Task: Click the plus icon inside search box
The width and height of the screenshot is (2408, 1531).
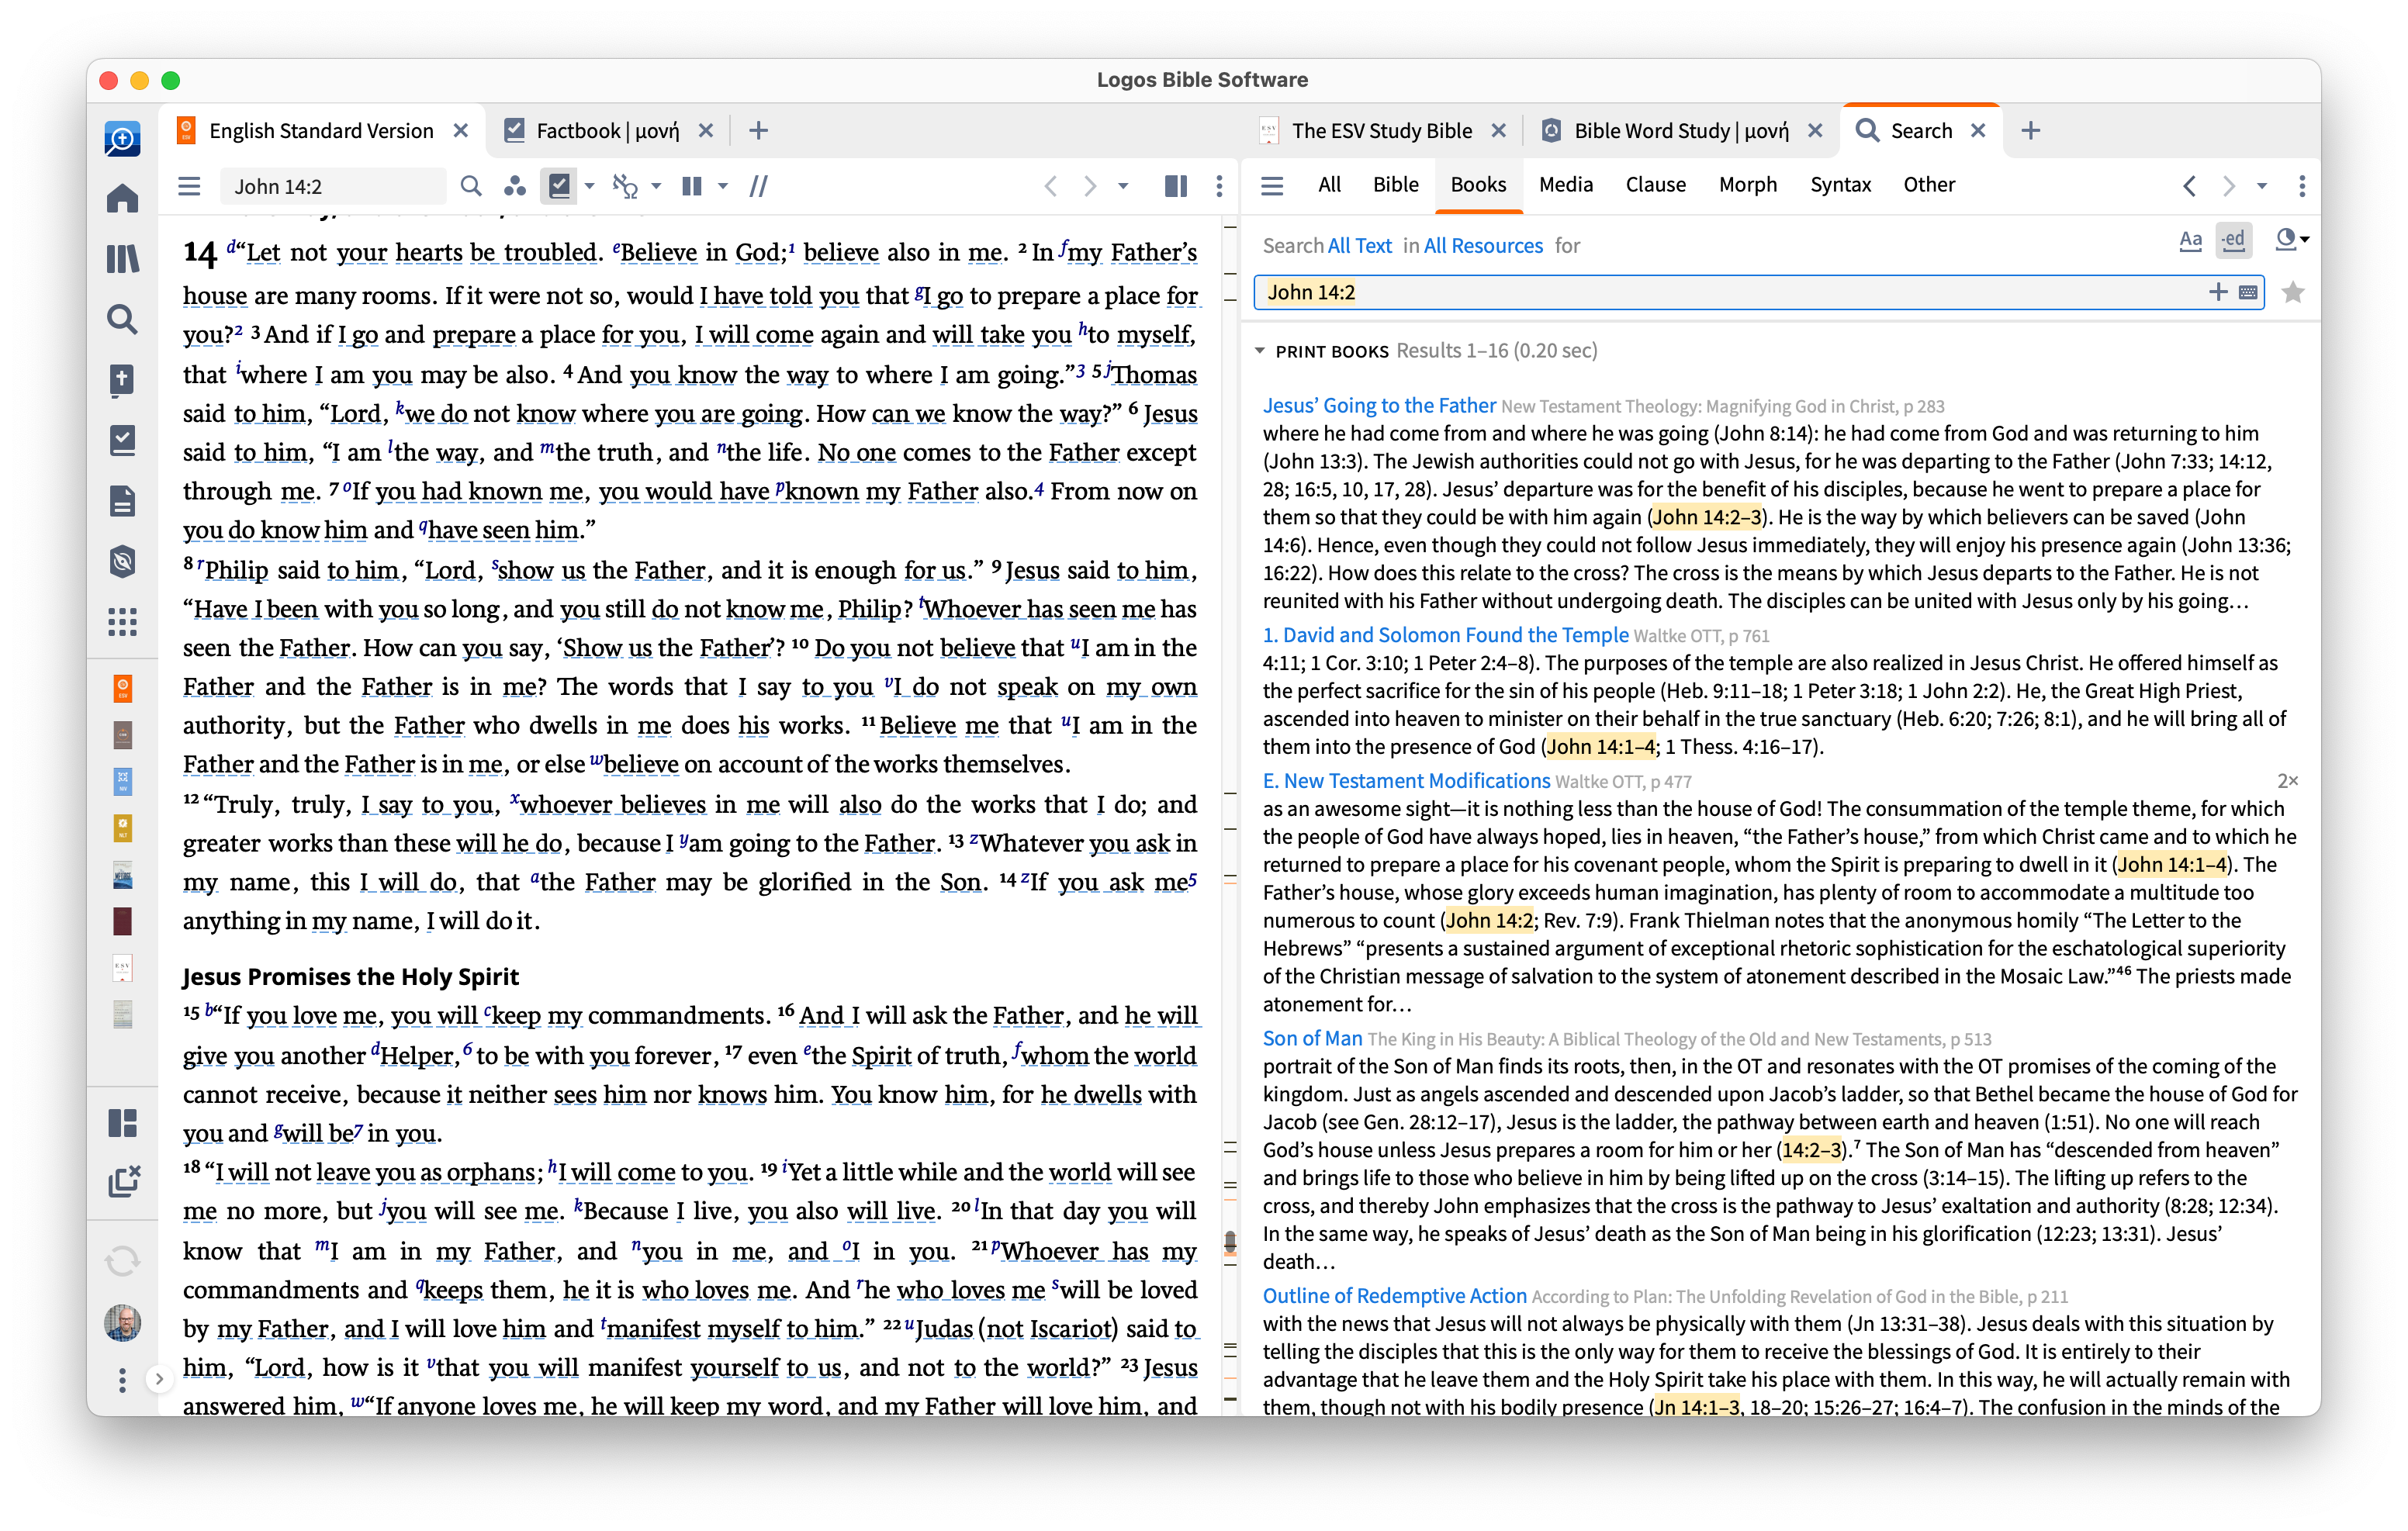Action: 2218,292
